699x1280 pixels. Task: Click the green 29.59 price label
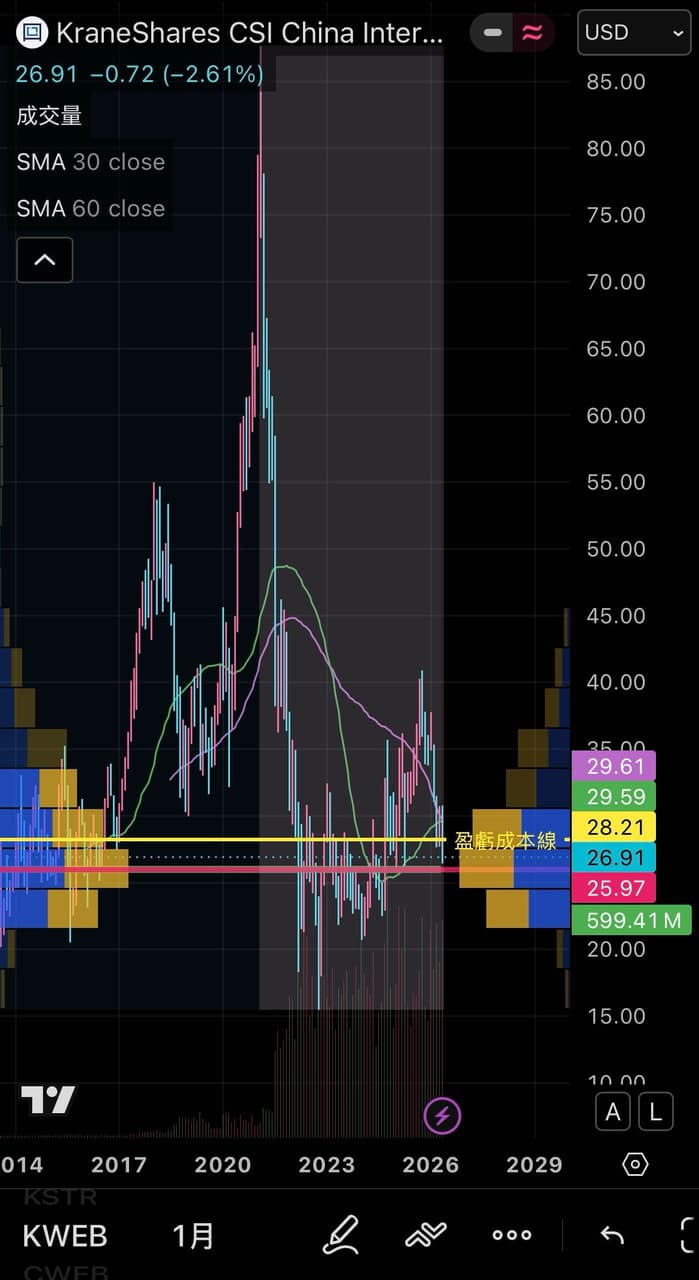(612, 796)
